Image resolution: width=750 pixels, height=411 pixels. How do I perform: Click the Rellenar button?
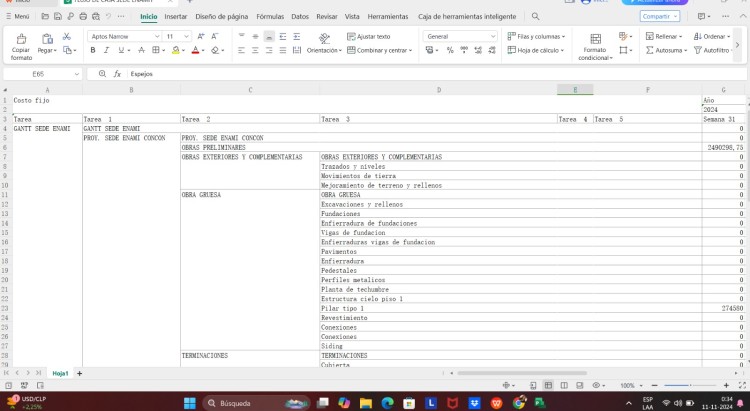coord(664,36)
